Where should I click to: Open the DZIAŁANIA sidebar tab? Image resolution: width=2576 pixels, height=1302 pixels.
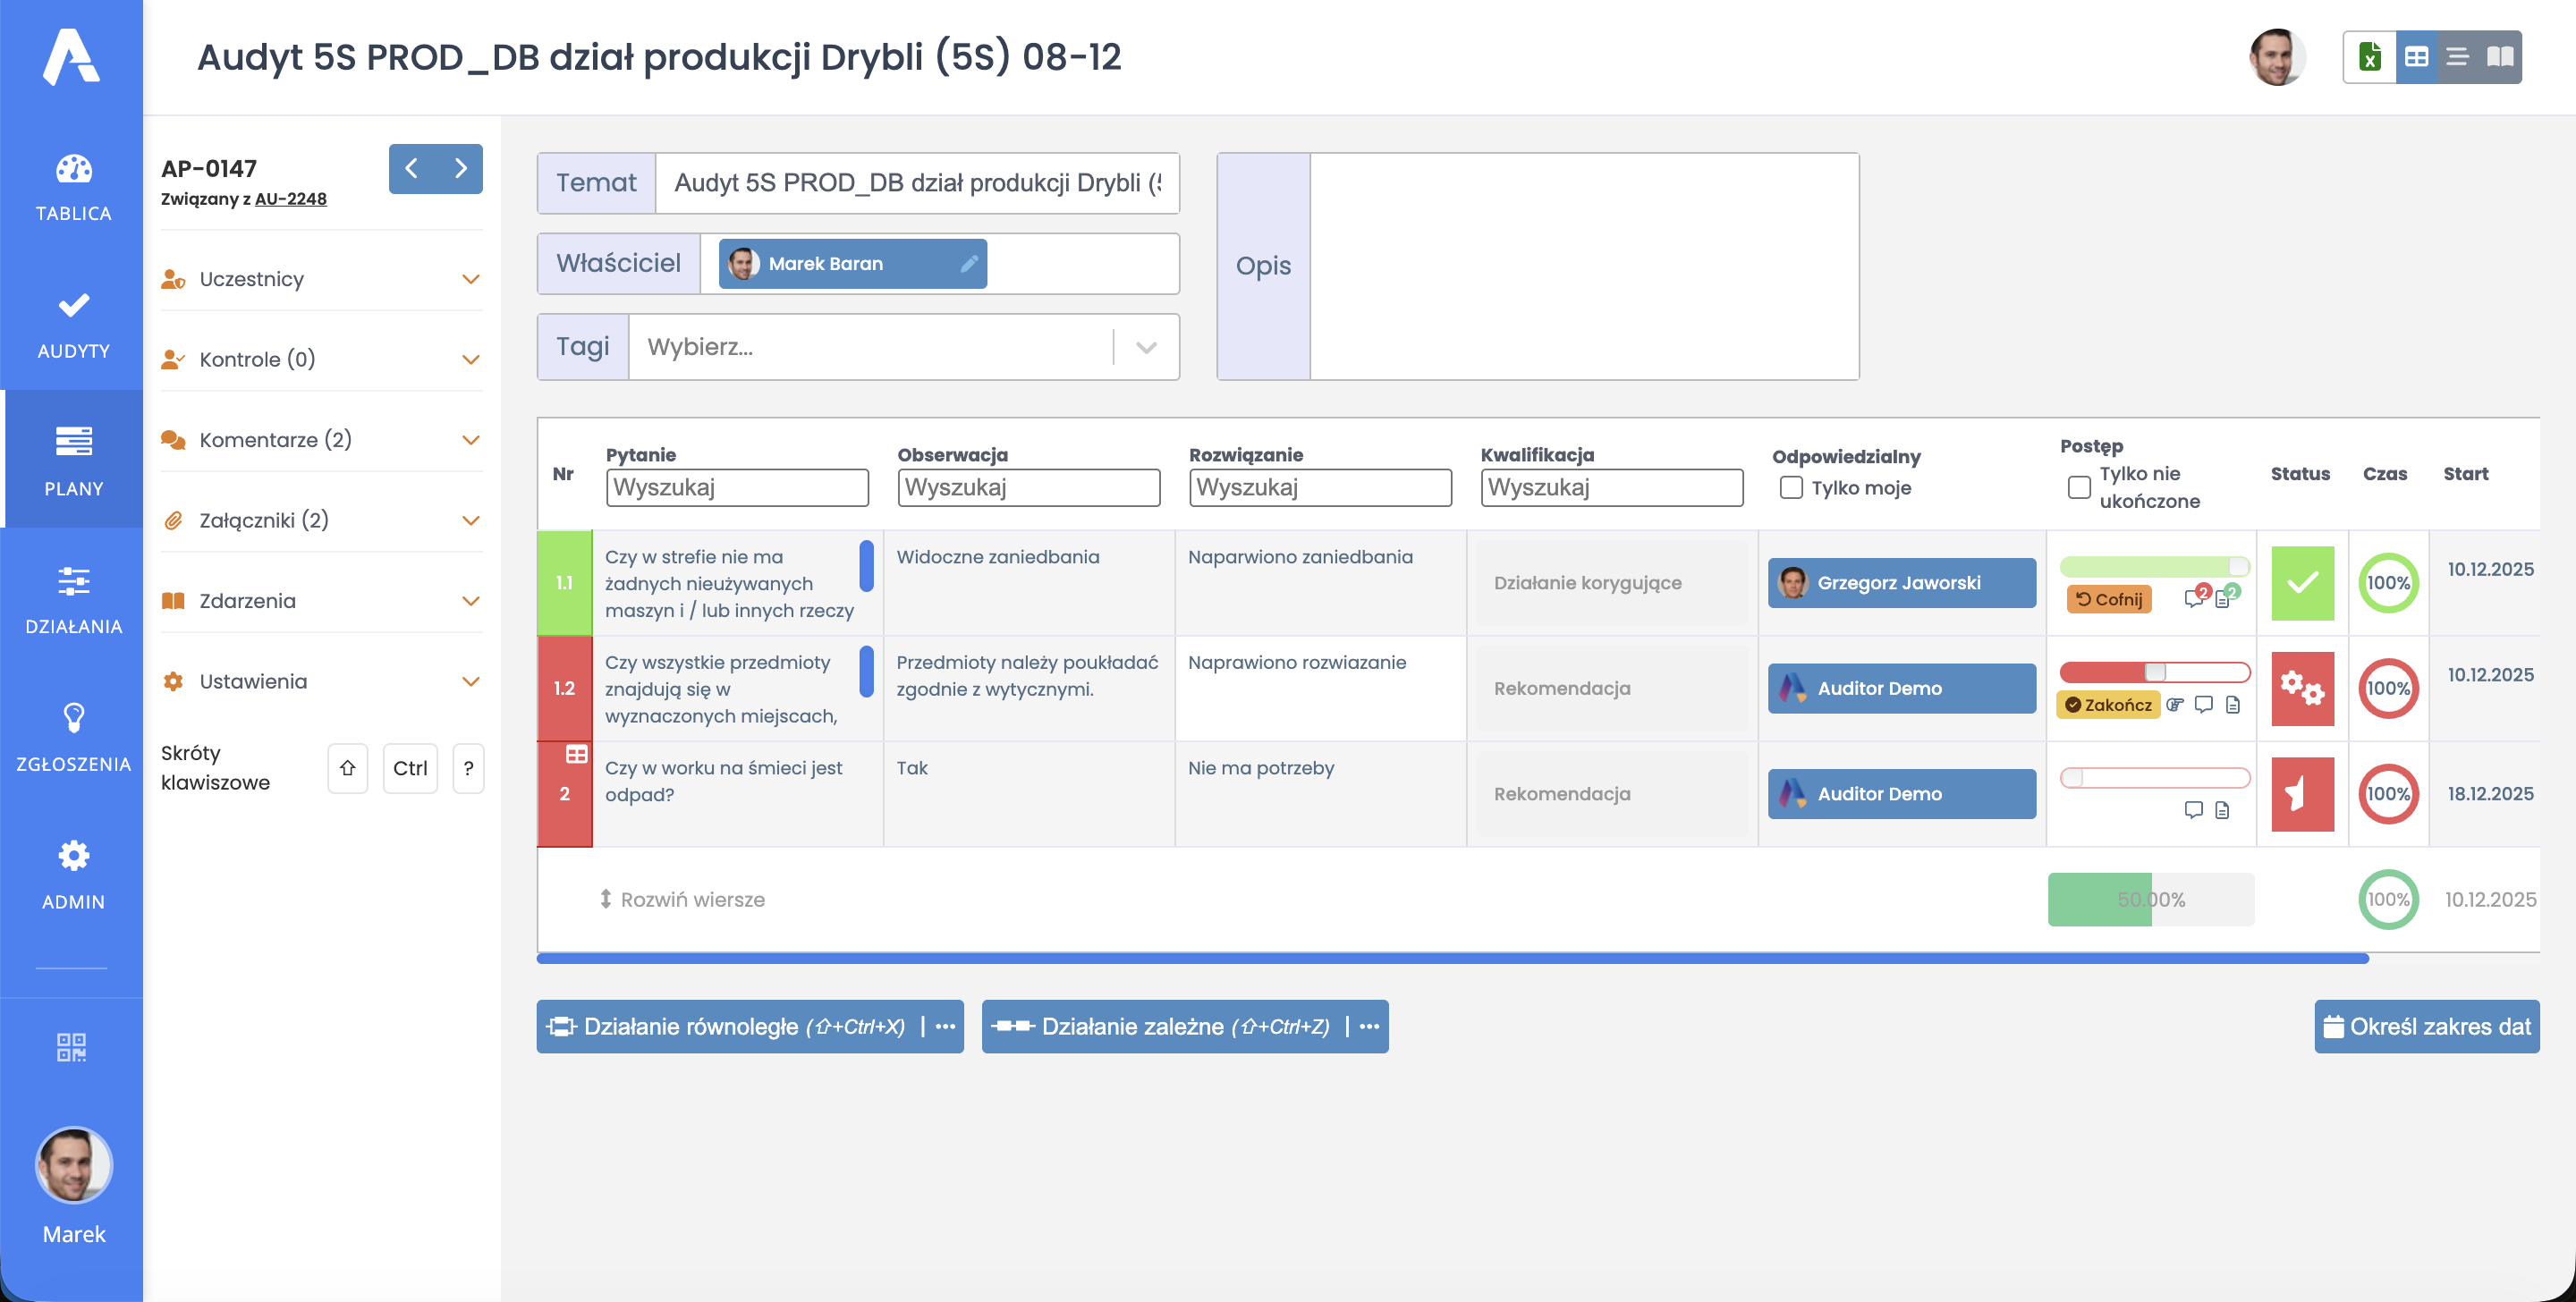pyautogui.click(x=73, y=598)
